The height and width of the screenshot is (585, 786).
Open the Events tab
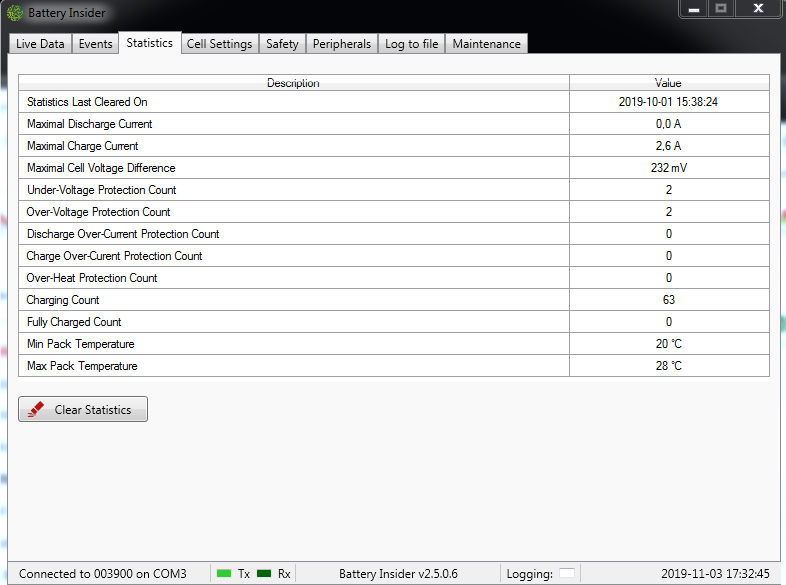(95, 44)
